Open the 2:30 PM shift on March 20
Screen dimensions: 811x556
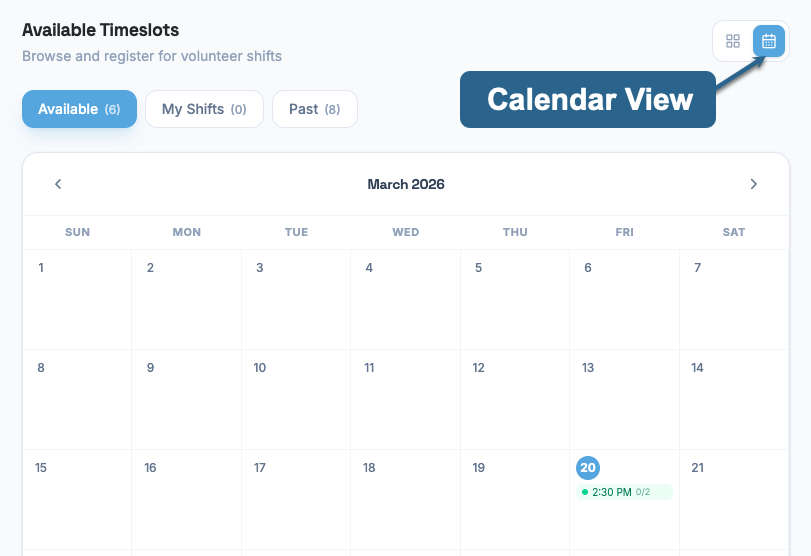[x=624, y=492]
